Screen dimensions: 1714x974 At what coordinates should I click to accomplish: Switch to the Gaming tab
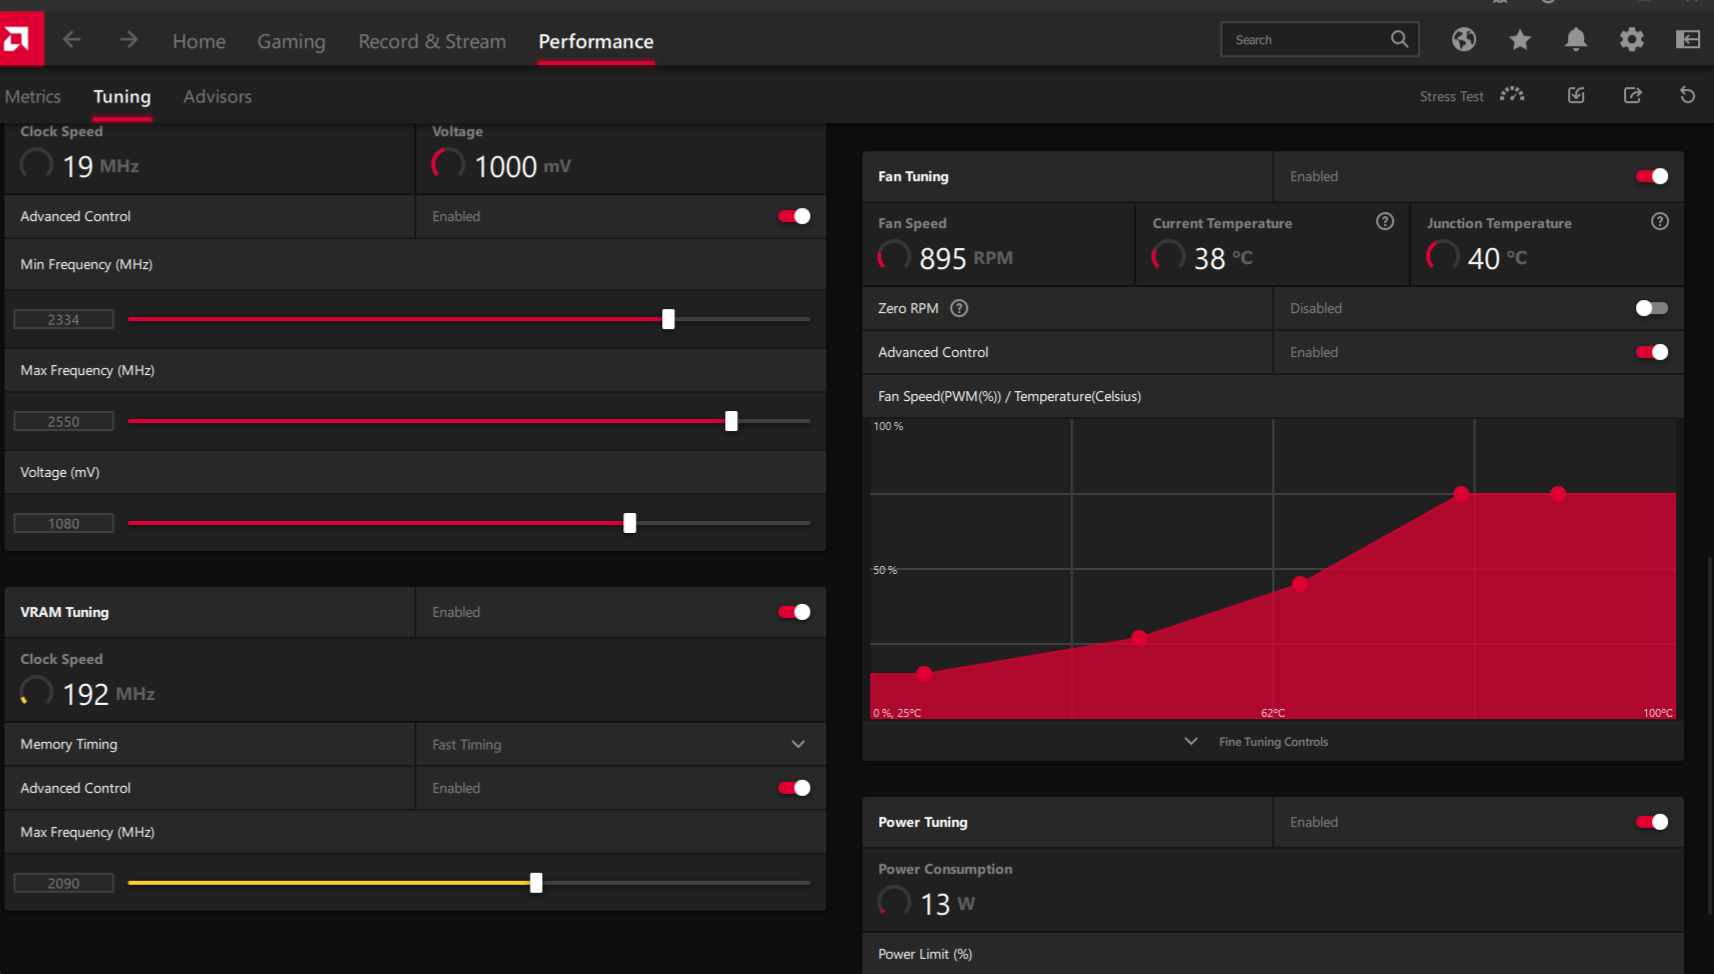(291, 42)
